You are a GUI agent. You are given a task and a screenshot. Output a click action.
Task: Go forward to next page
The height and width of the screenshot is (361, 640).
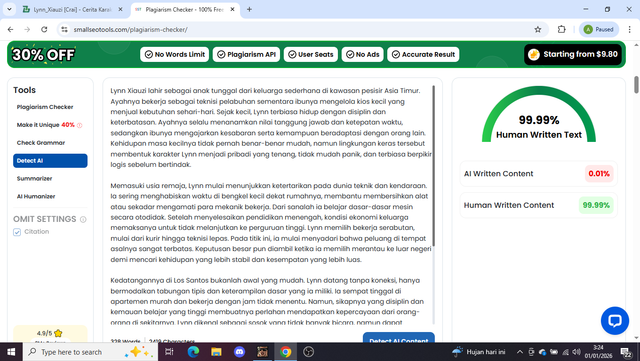point(27,29)
